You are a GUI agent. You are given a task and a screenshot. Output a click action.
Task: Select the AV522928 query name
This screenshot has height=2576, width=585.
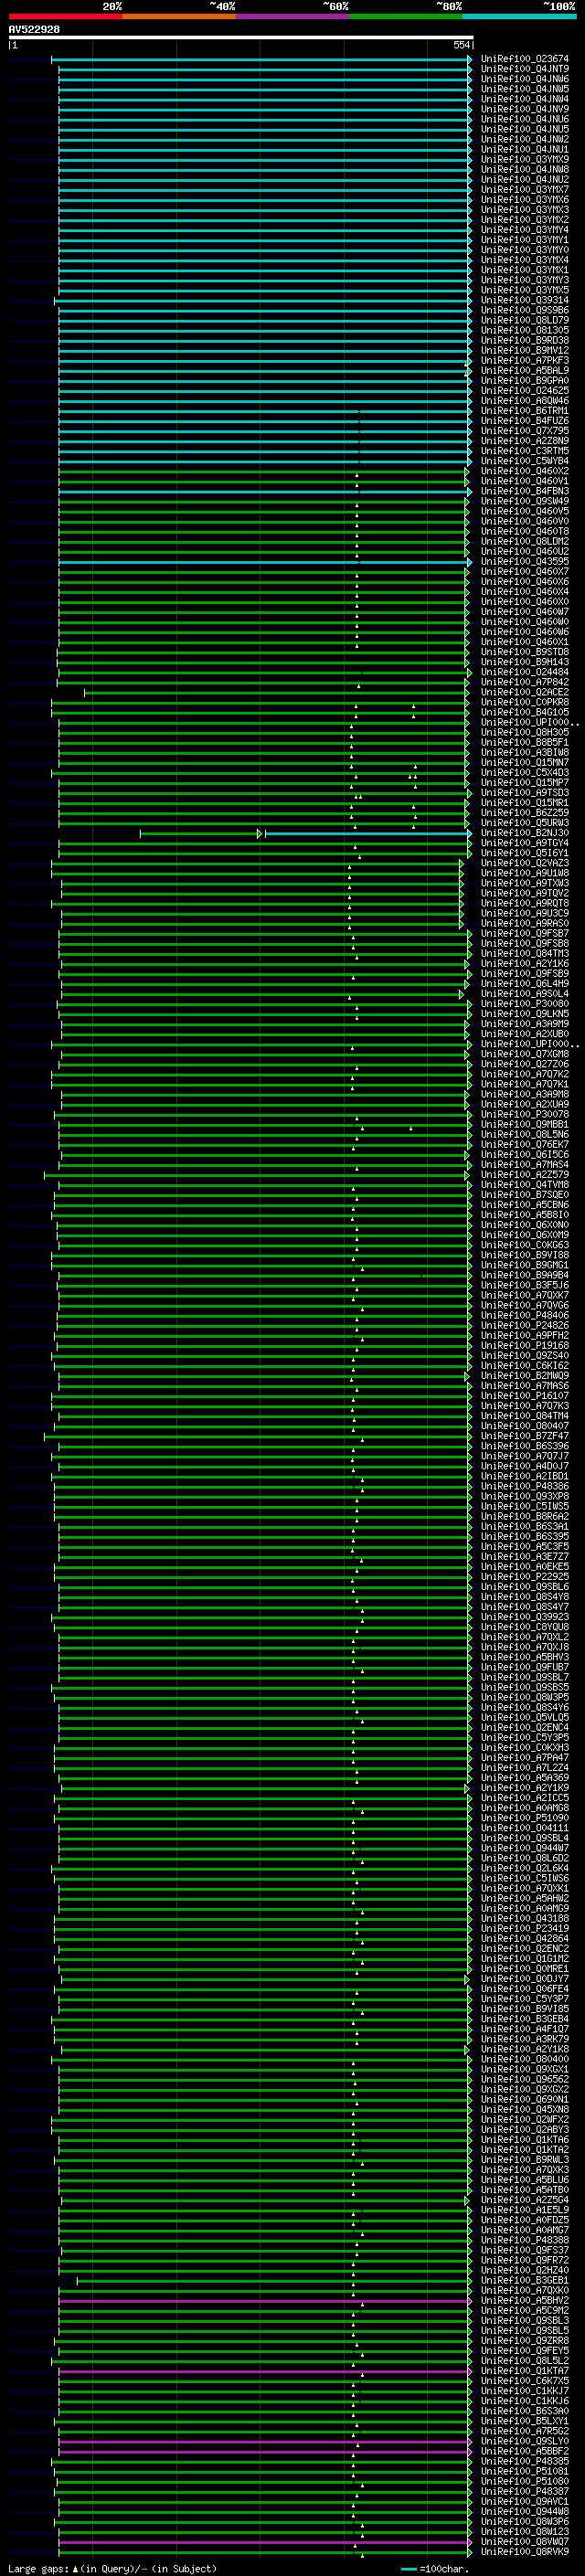click(x=34, y=30)
